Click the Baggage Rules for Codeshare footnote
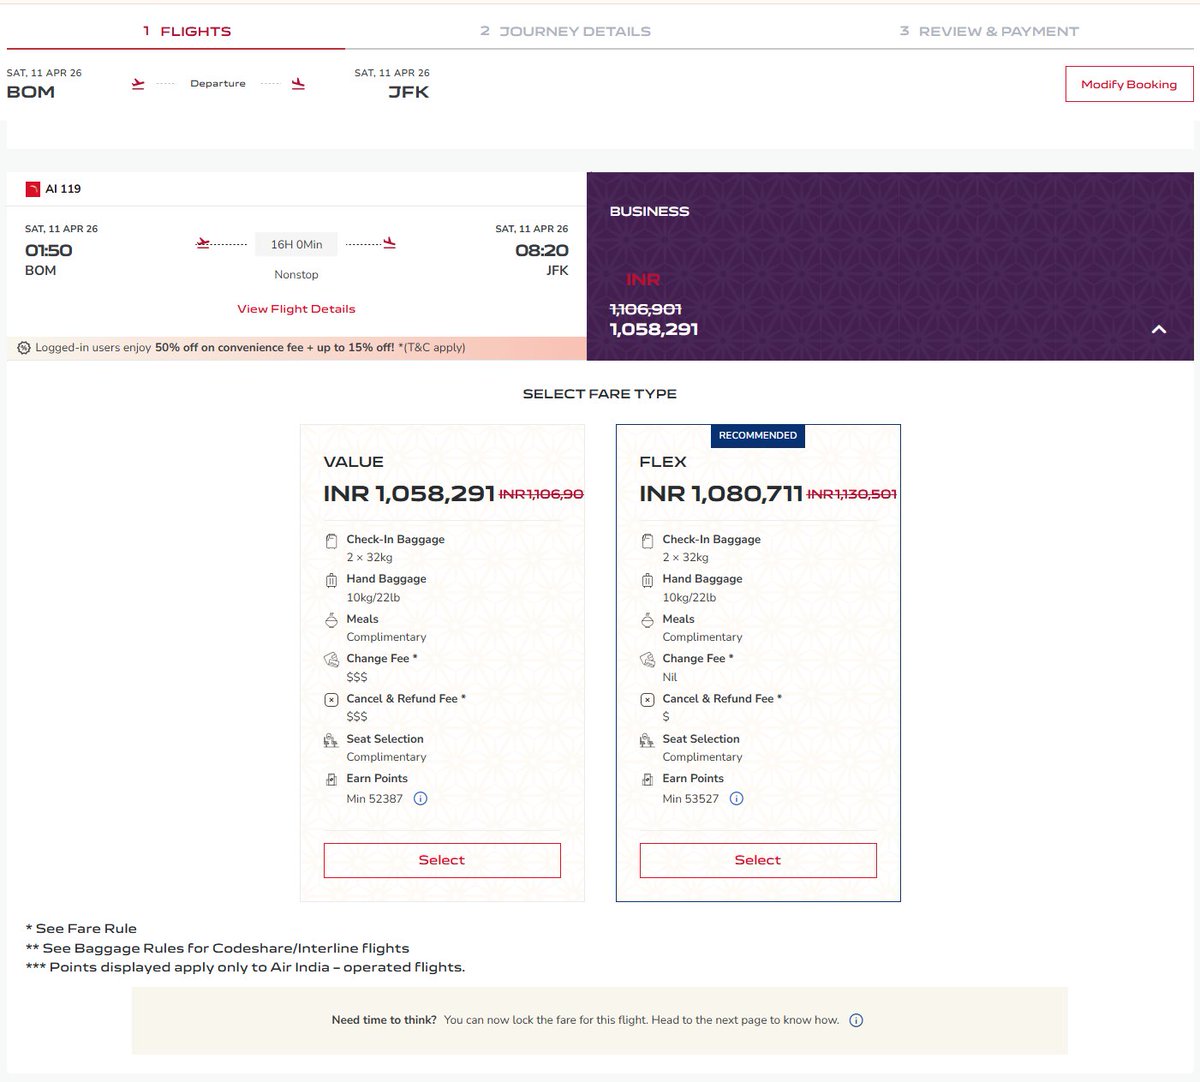Screen dimensions: 1200x1082 [x=217, y=948]
